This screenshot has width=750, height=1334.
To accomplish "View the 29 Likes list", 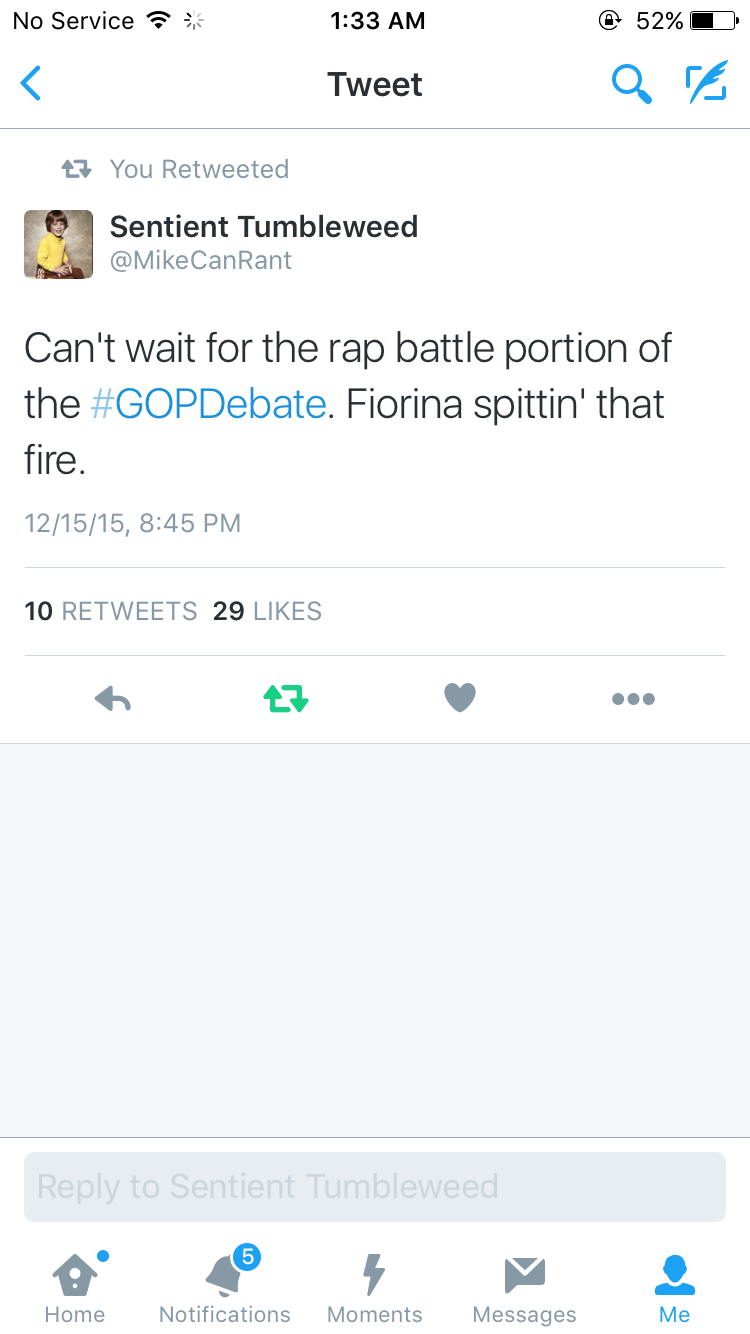I will 267,611.
